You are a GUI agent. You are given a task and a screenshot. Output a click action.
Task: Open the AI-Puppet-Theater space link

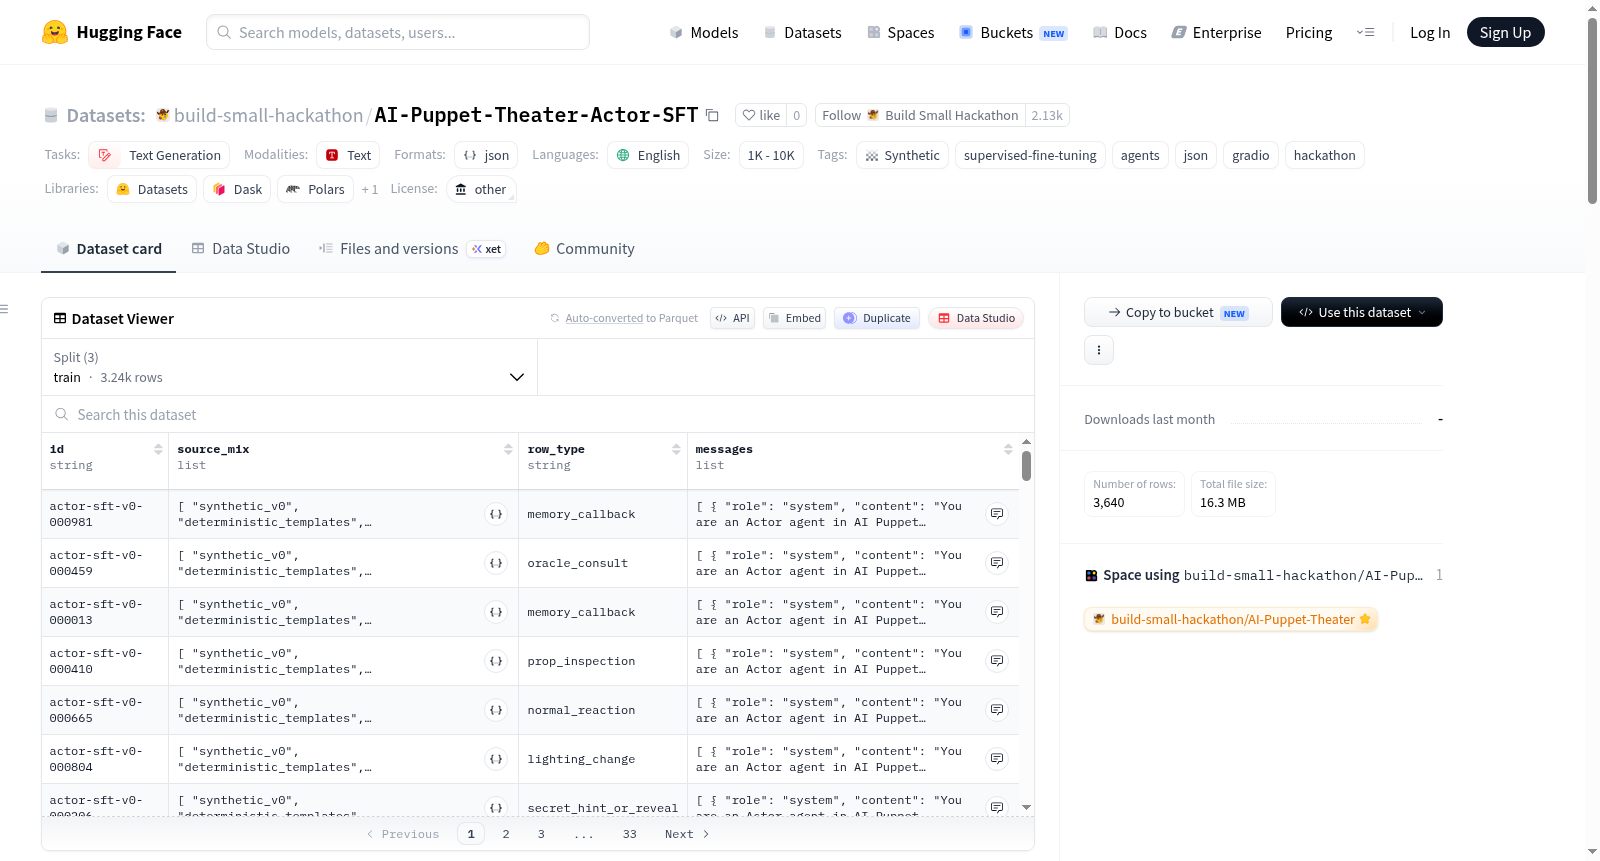[1230, 619]
